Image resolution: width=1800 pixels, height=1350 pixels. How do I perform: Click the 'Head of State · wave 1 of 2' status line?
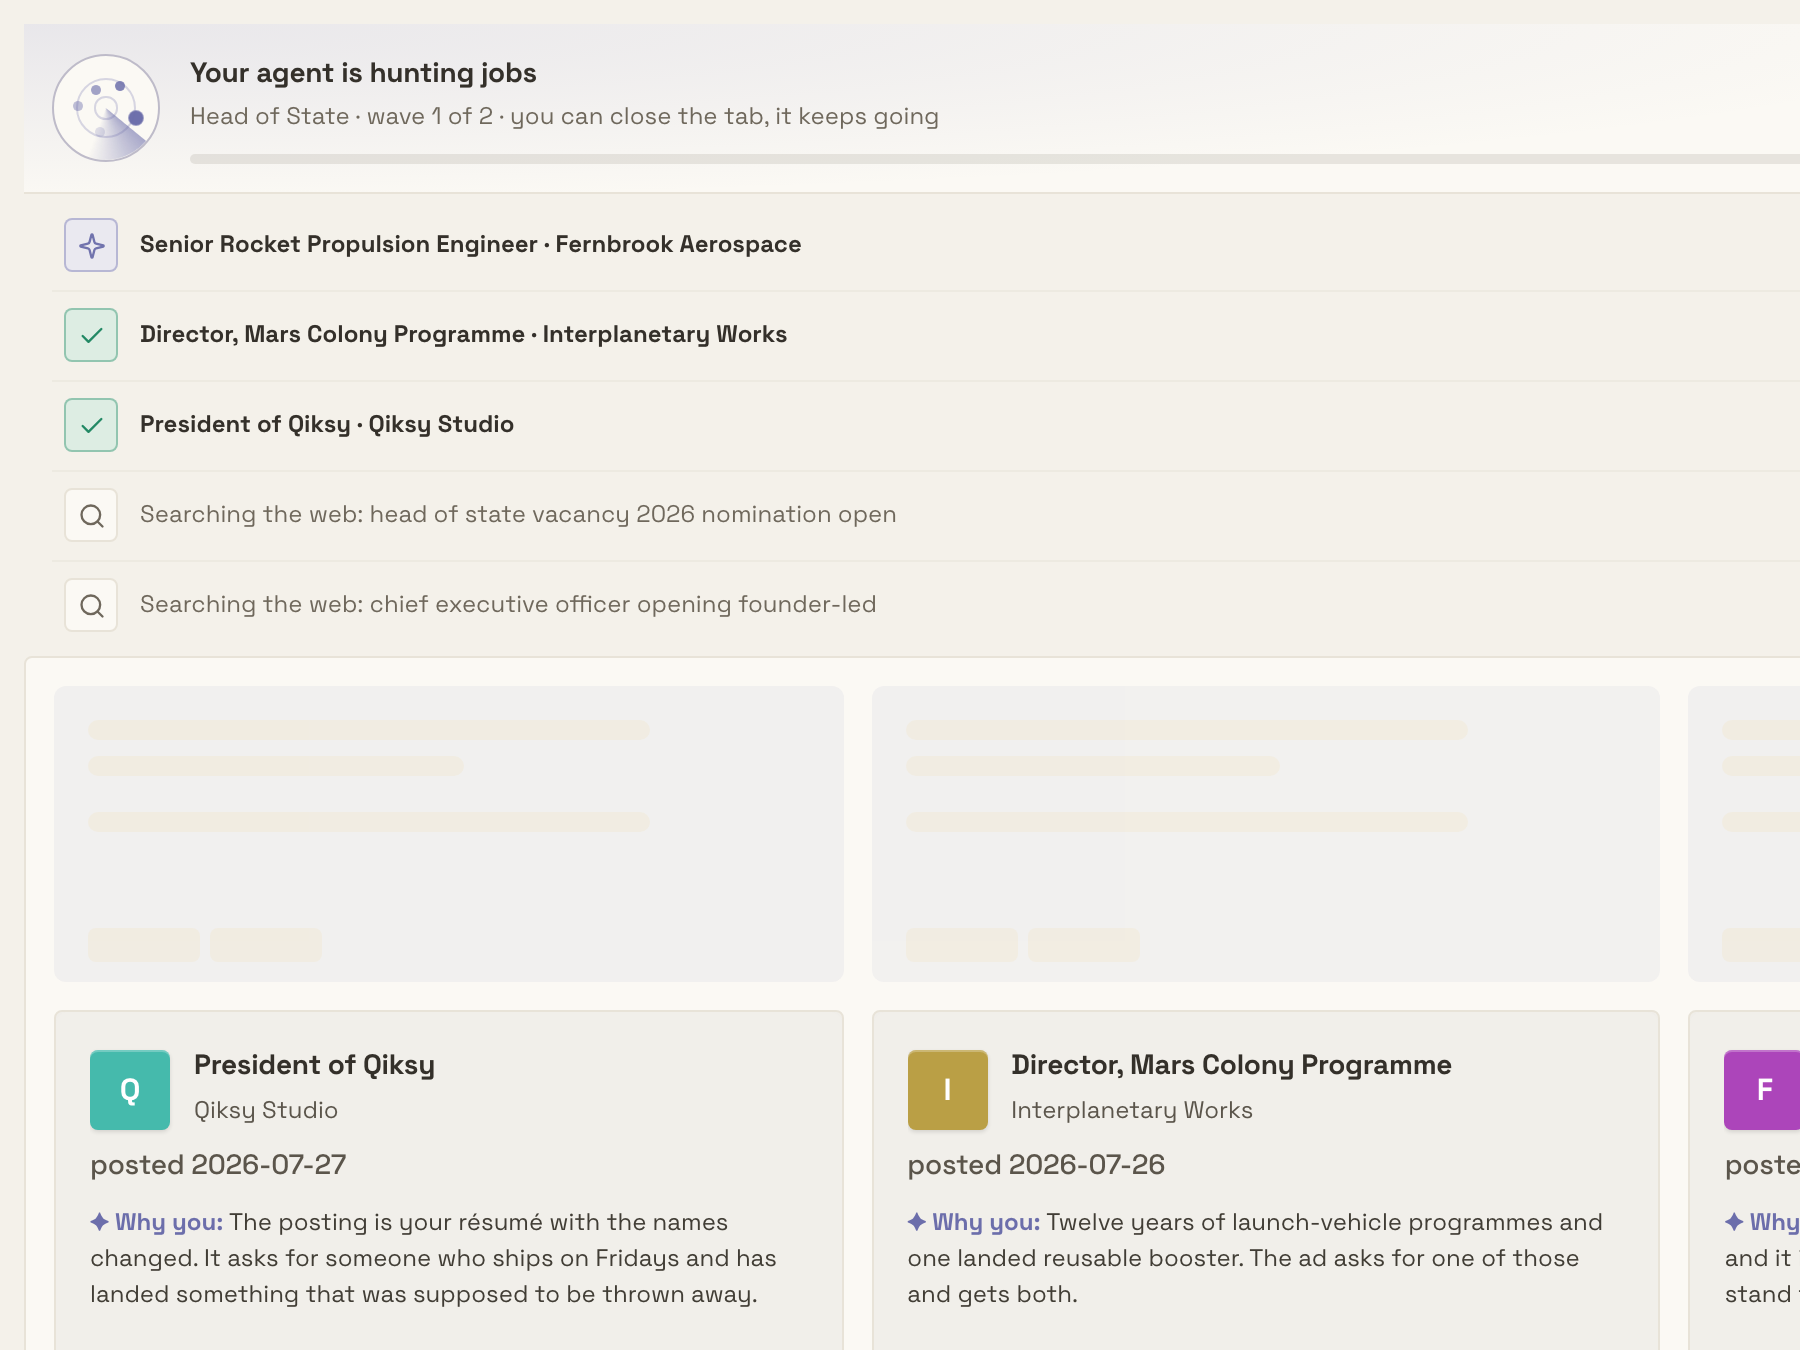[564, 116]
